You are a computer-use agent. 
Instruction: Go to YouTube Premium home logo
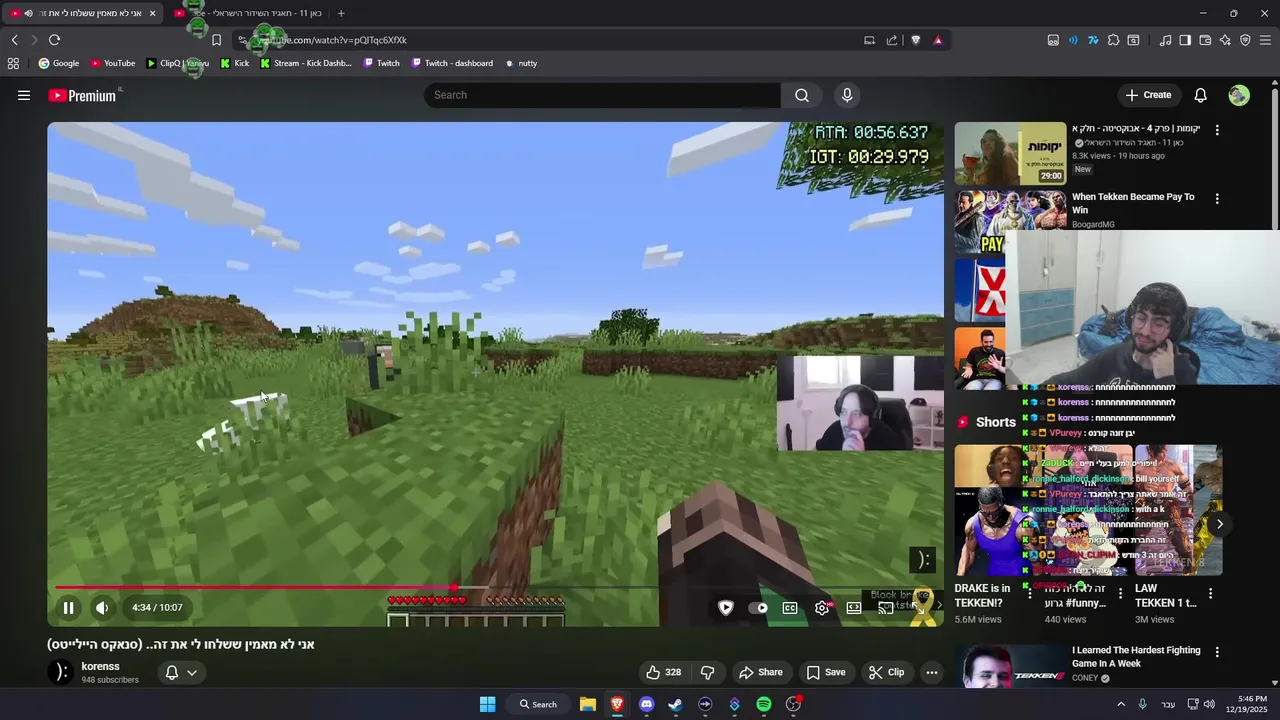[x=84, y=95]
